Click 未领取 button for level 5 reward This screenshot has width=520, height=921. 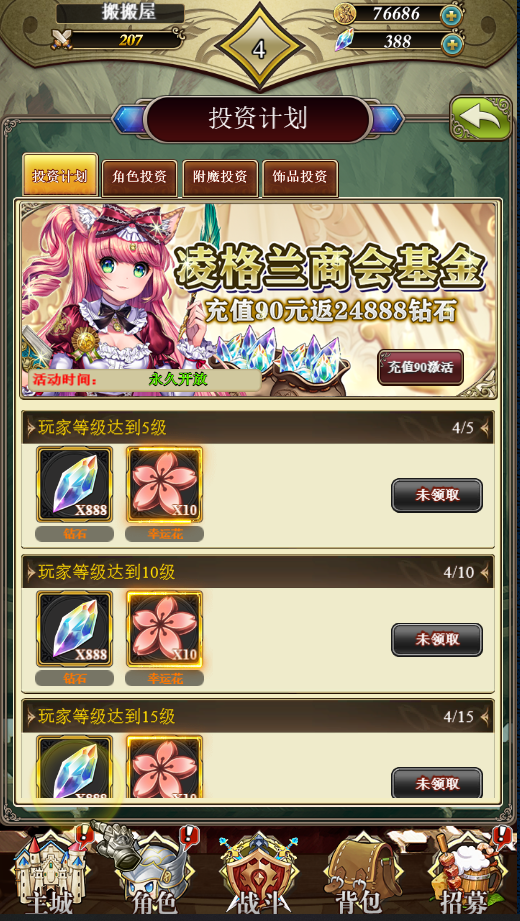(437, 495)
